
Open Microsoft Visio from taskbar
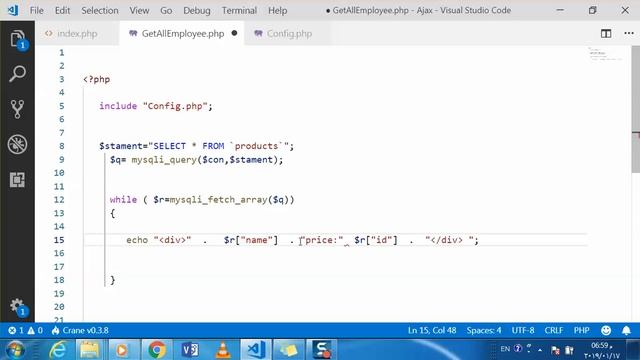pyautogui.click(x=190, y=350)
